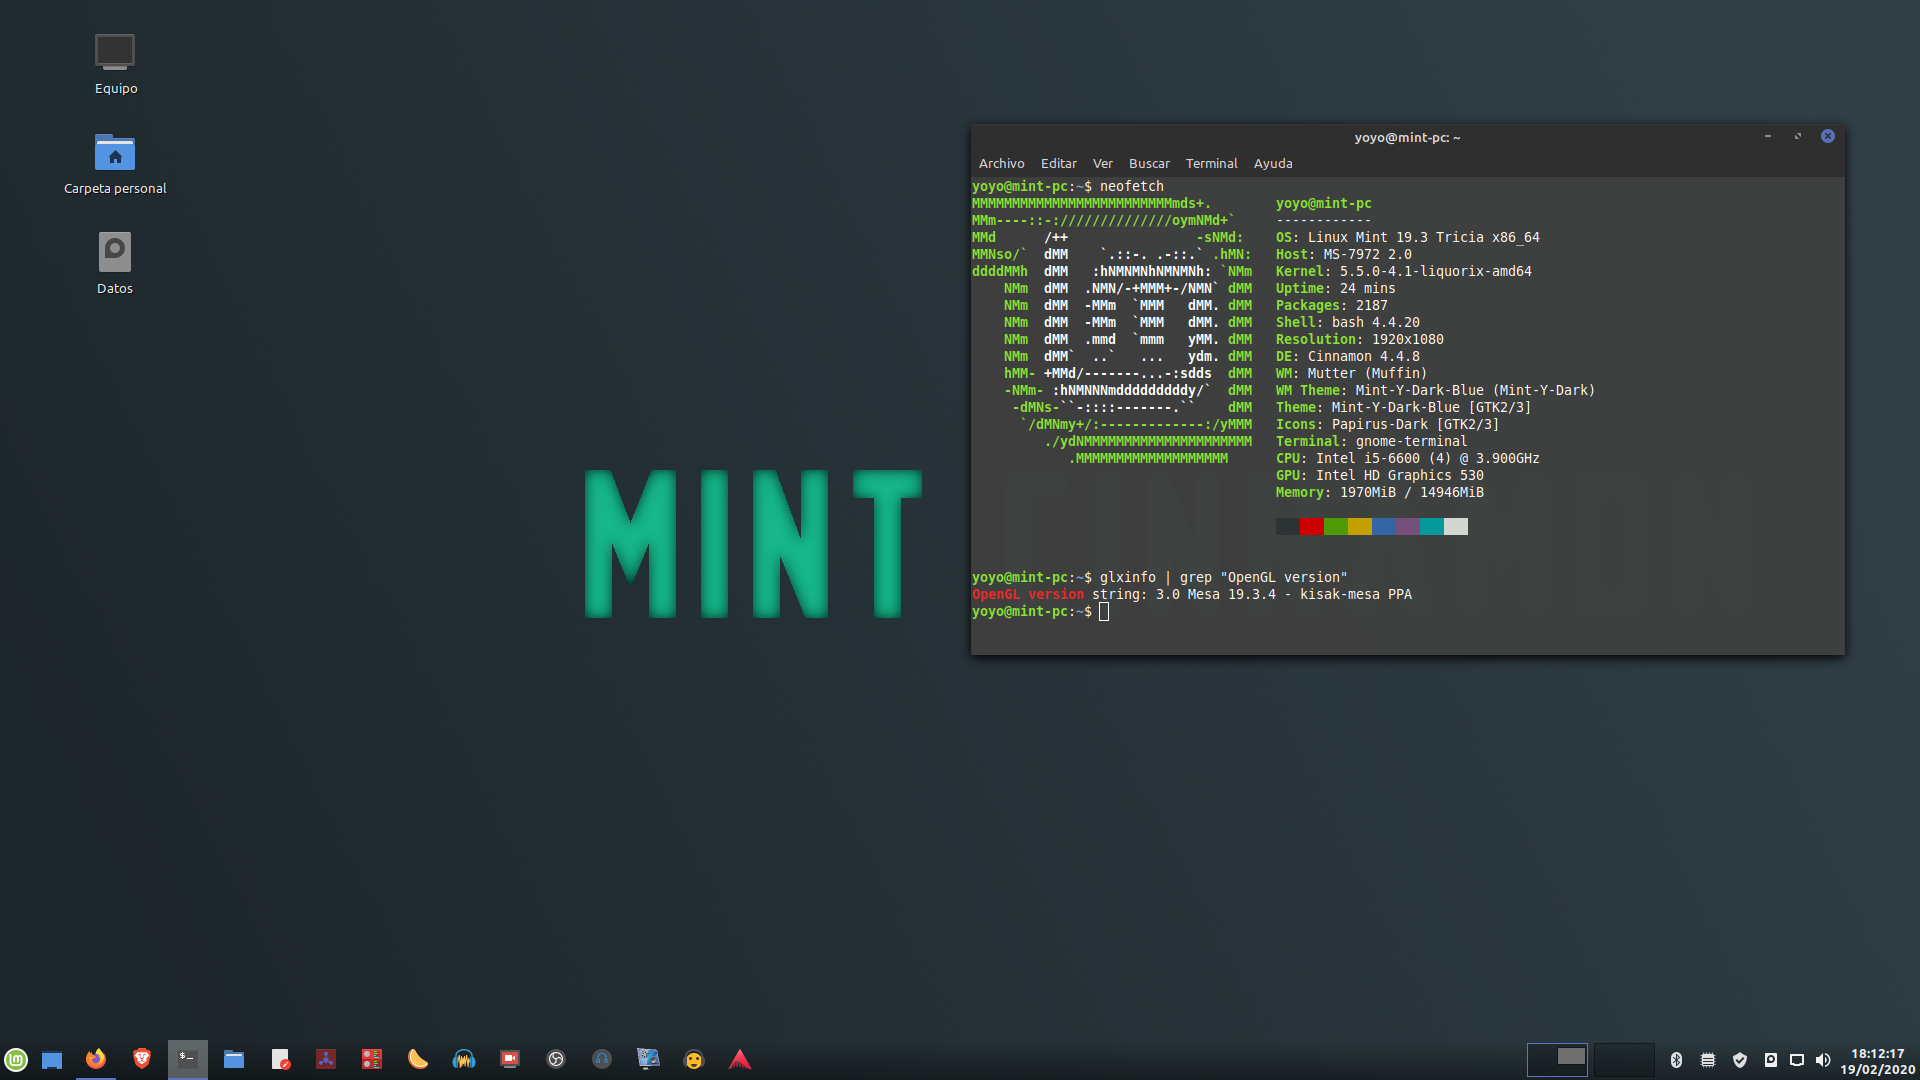
Task: Click the terminal command prompt area
Action: [x=1104, y=612]
